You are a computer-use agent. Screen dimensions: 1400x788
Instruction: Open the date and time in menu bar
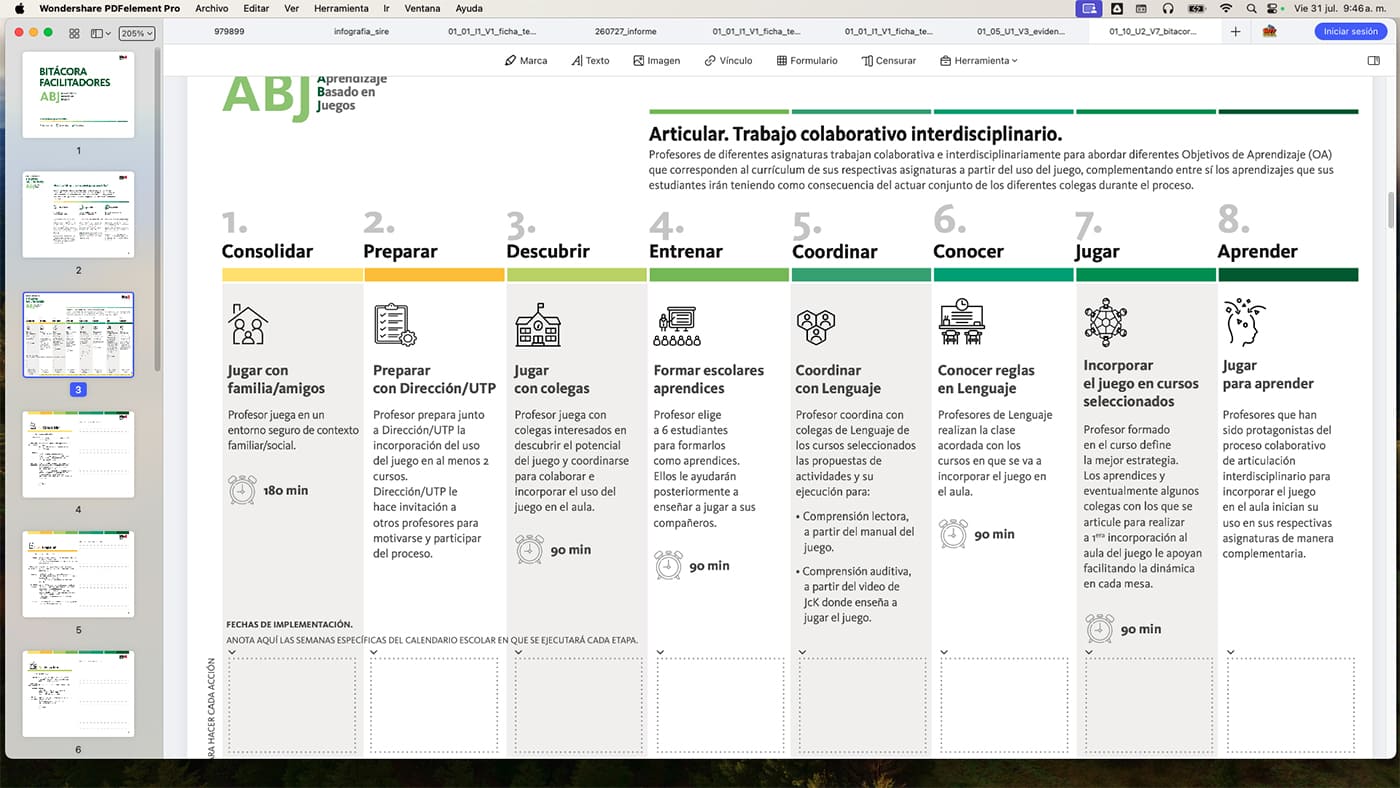click(1340, 8)
